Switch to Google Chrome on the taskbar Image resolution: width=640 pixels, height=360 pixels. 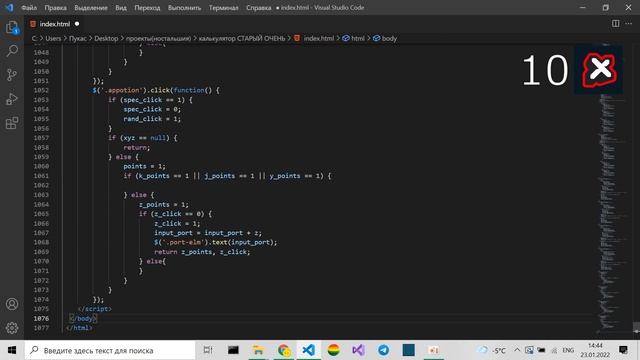pos(284,350)
